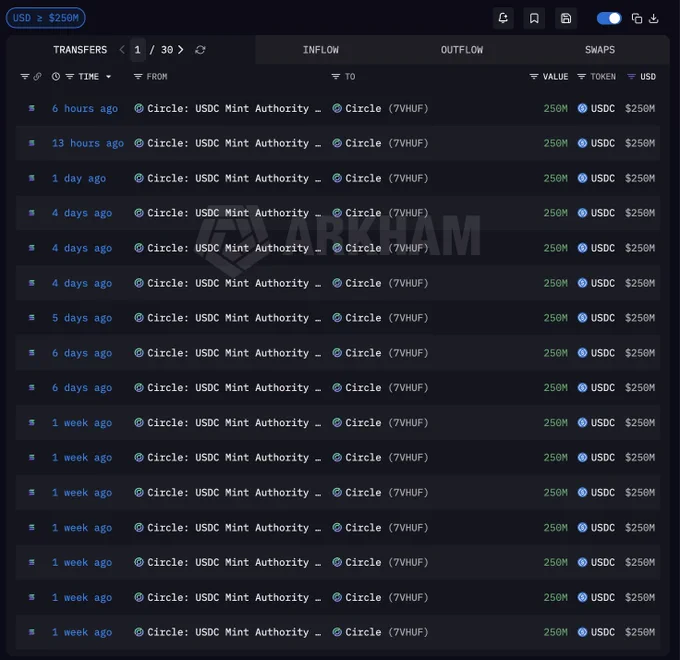The image size is (680, 660).
Task: Go to next transfers page
Action: point(181,50)
